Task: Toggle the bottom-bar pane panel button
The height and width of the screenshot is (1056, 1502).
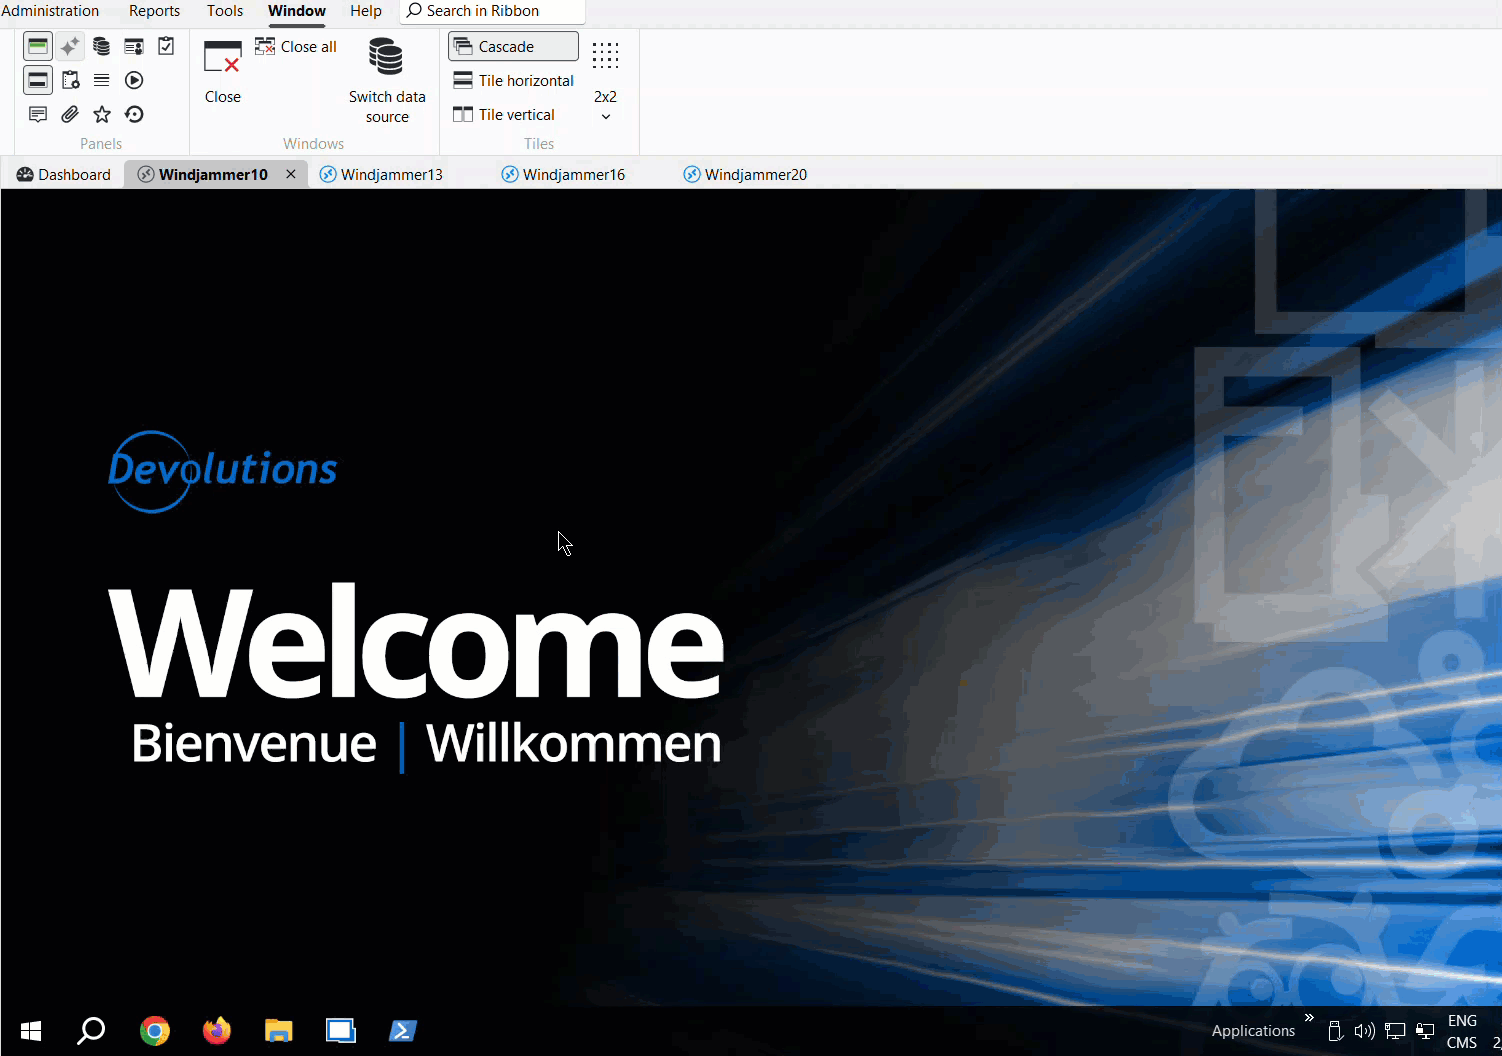Action: 38,80
